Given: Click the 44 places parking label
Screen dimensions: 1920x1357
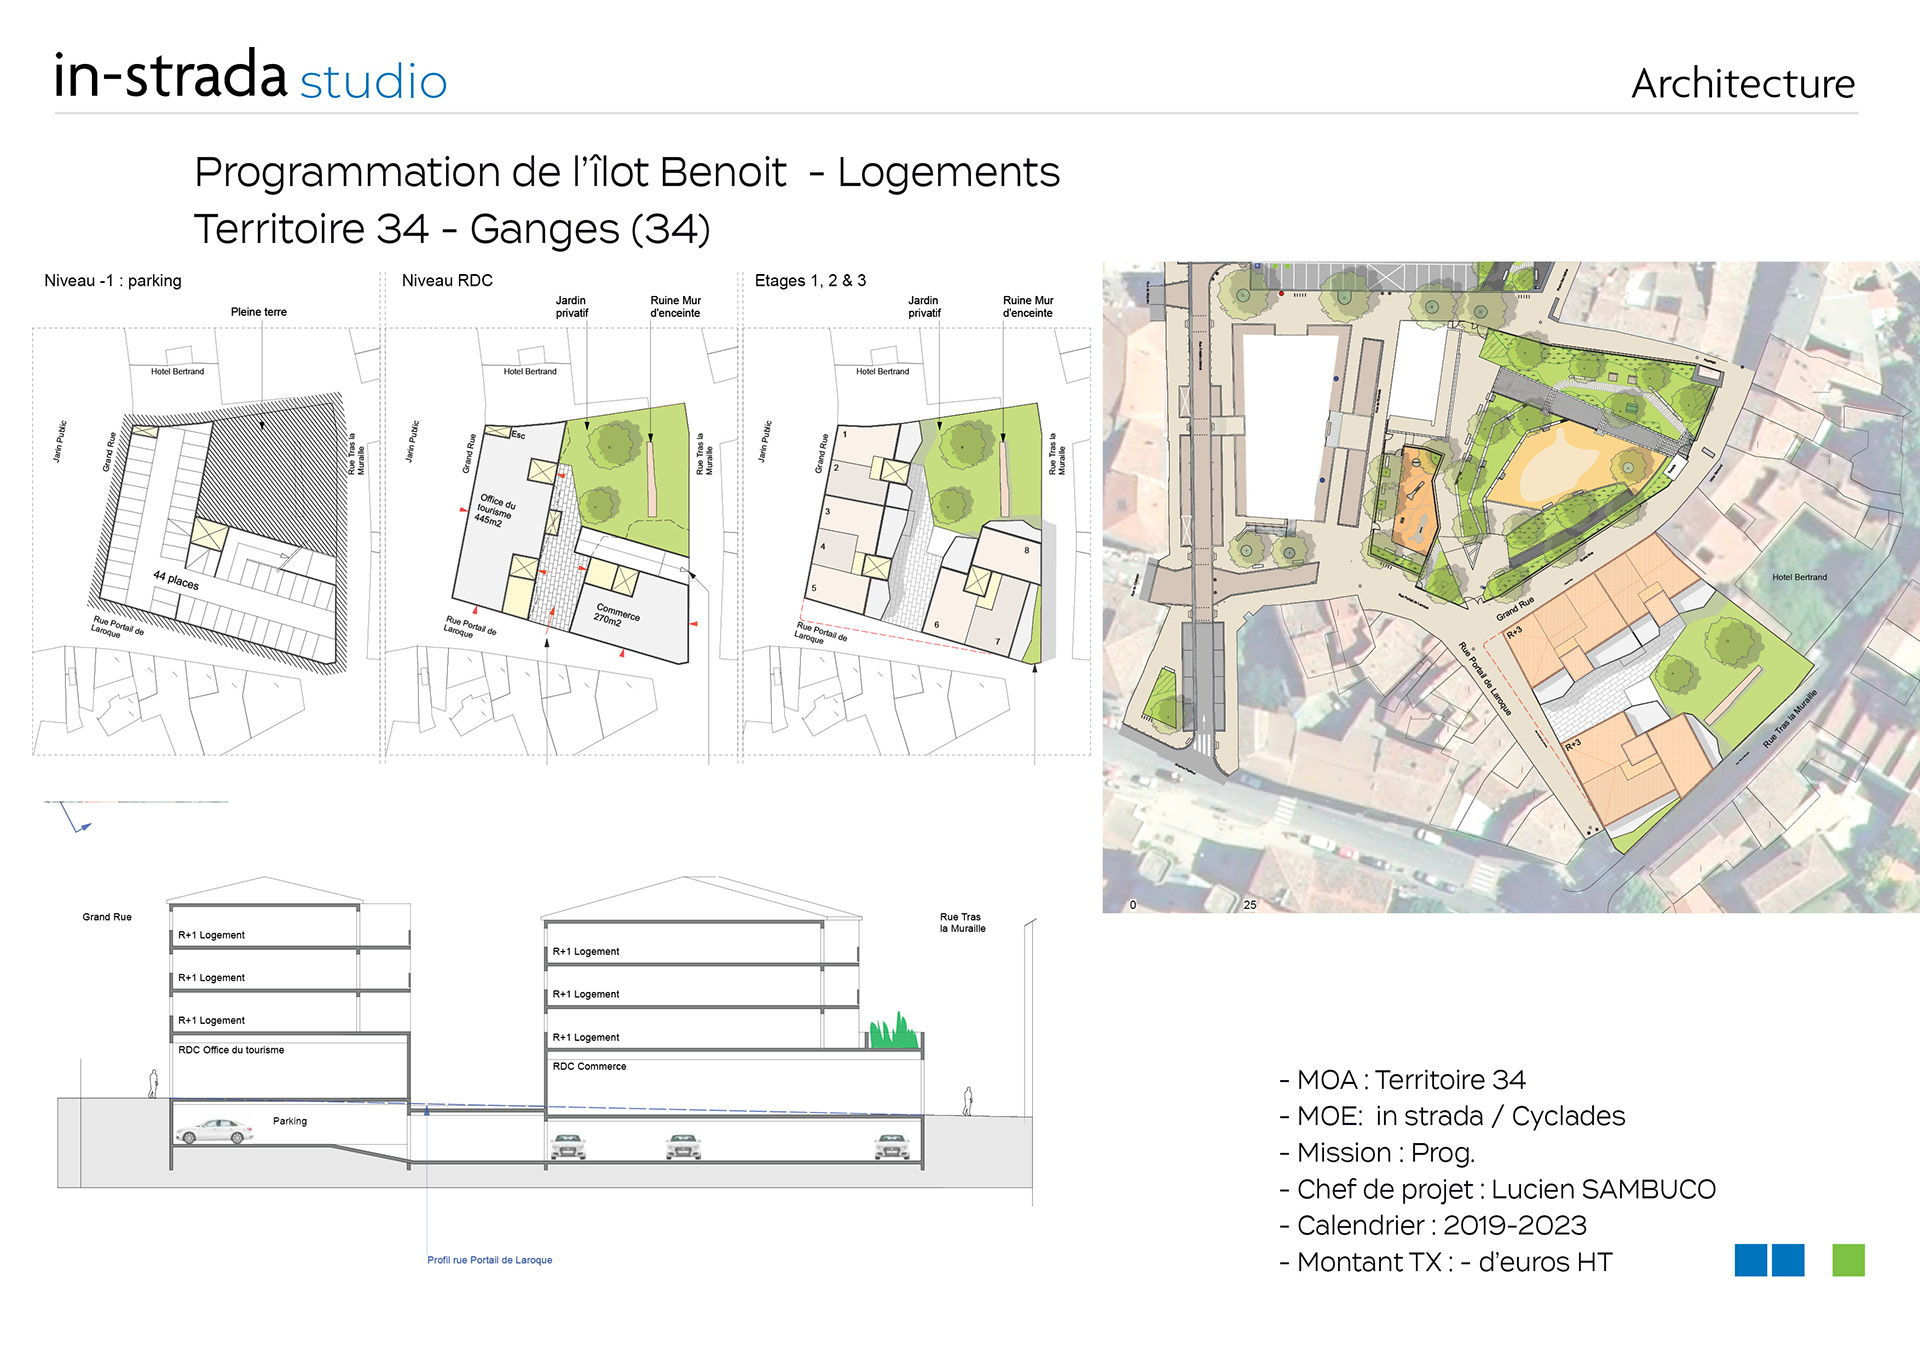Looking at the screenshot, I should pos(176,580).
